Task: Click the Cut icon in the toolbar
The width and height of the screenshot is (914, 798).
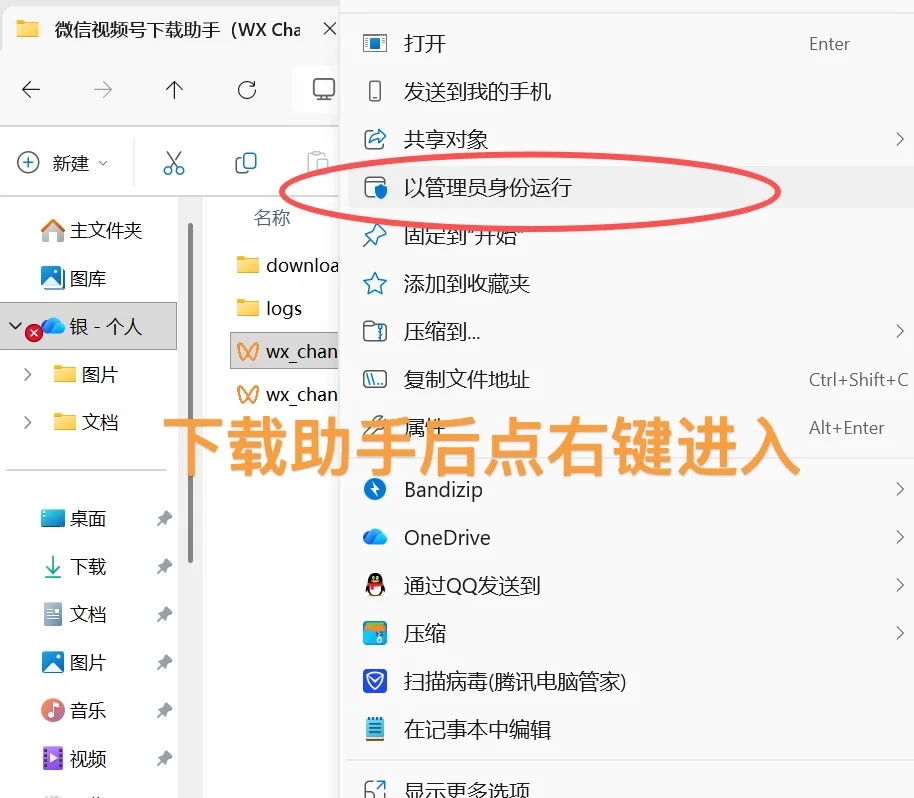Action: click(x=172, y=162)
